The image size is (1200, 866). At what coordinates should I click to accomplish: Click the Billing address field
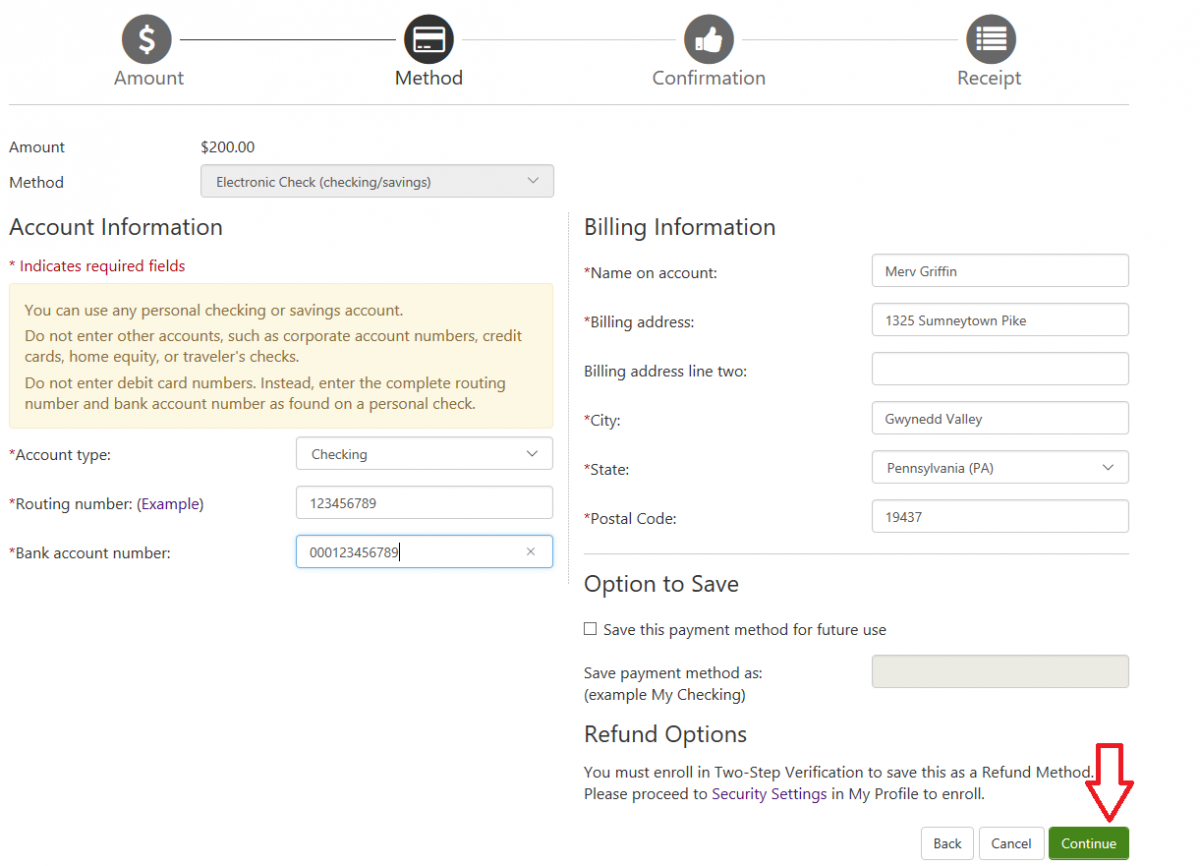1000,320
